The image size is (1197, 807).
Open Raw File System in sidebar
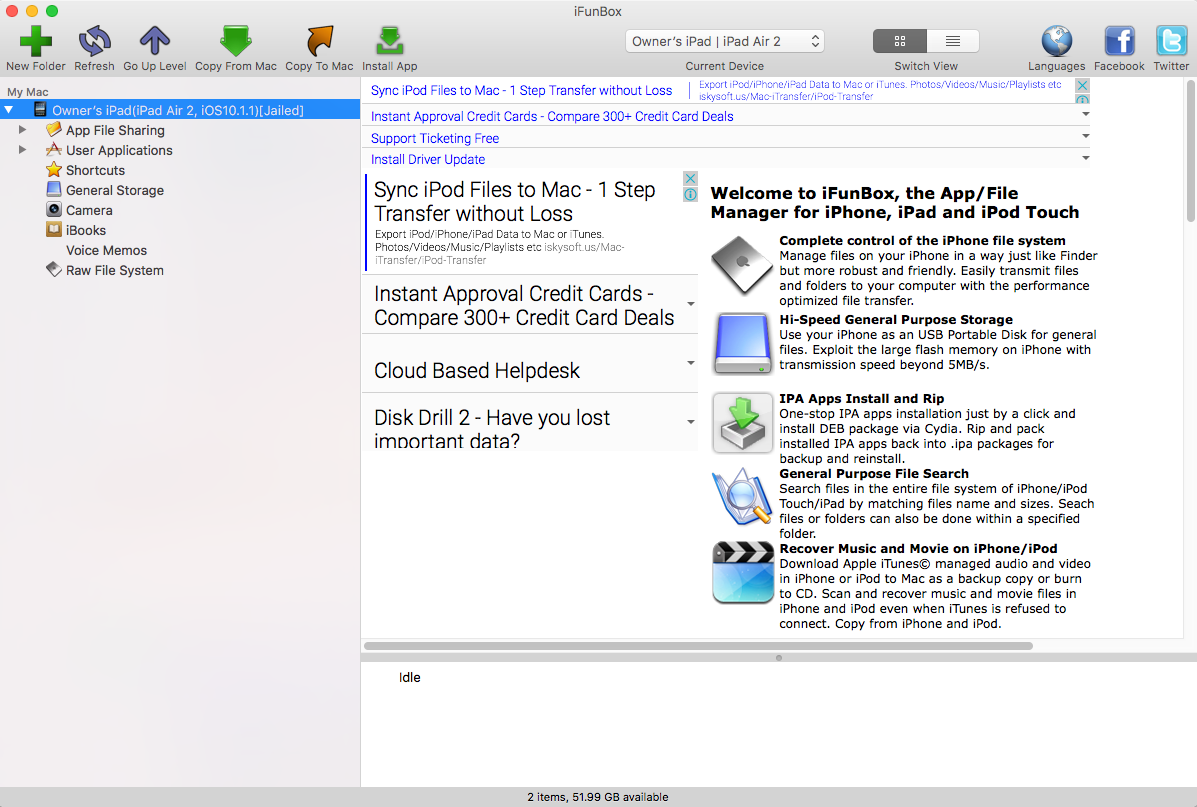click(115, 270)
